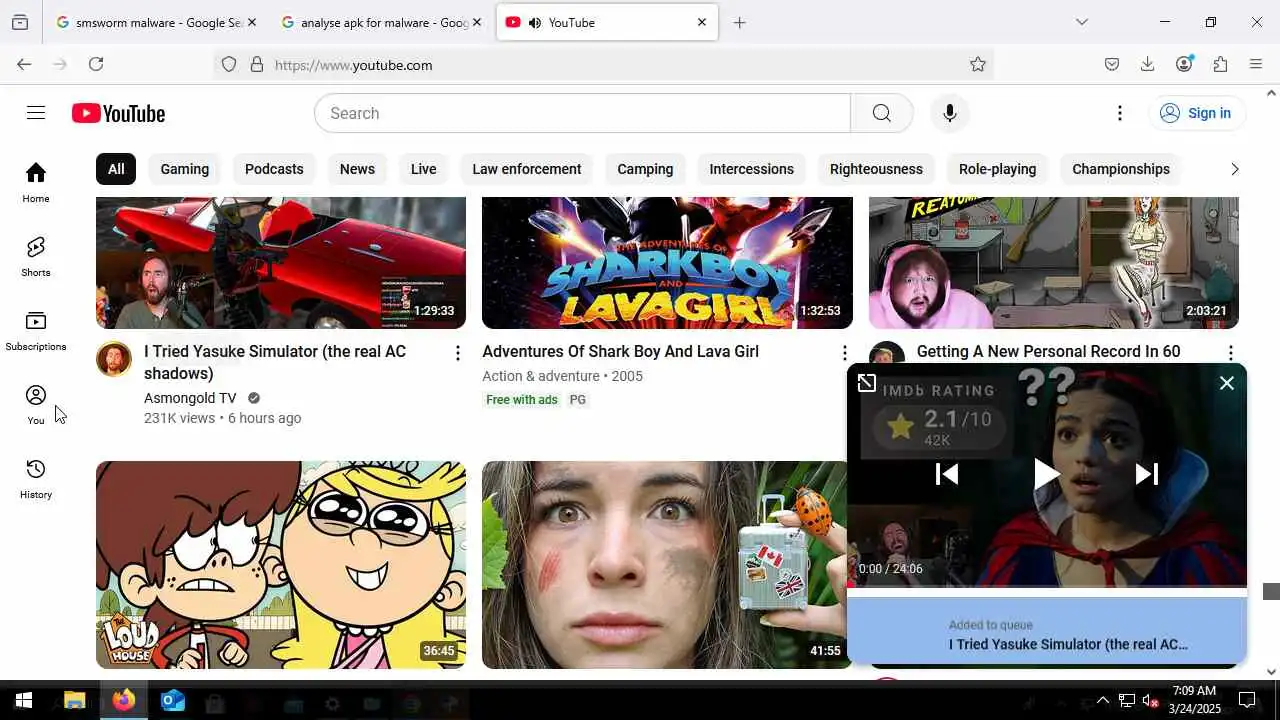Open YouTube settings three-dot menu
The height and width of the screenshot is (720, 1280).
pos(1120,113)
